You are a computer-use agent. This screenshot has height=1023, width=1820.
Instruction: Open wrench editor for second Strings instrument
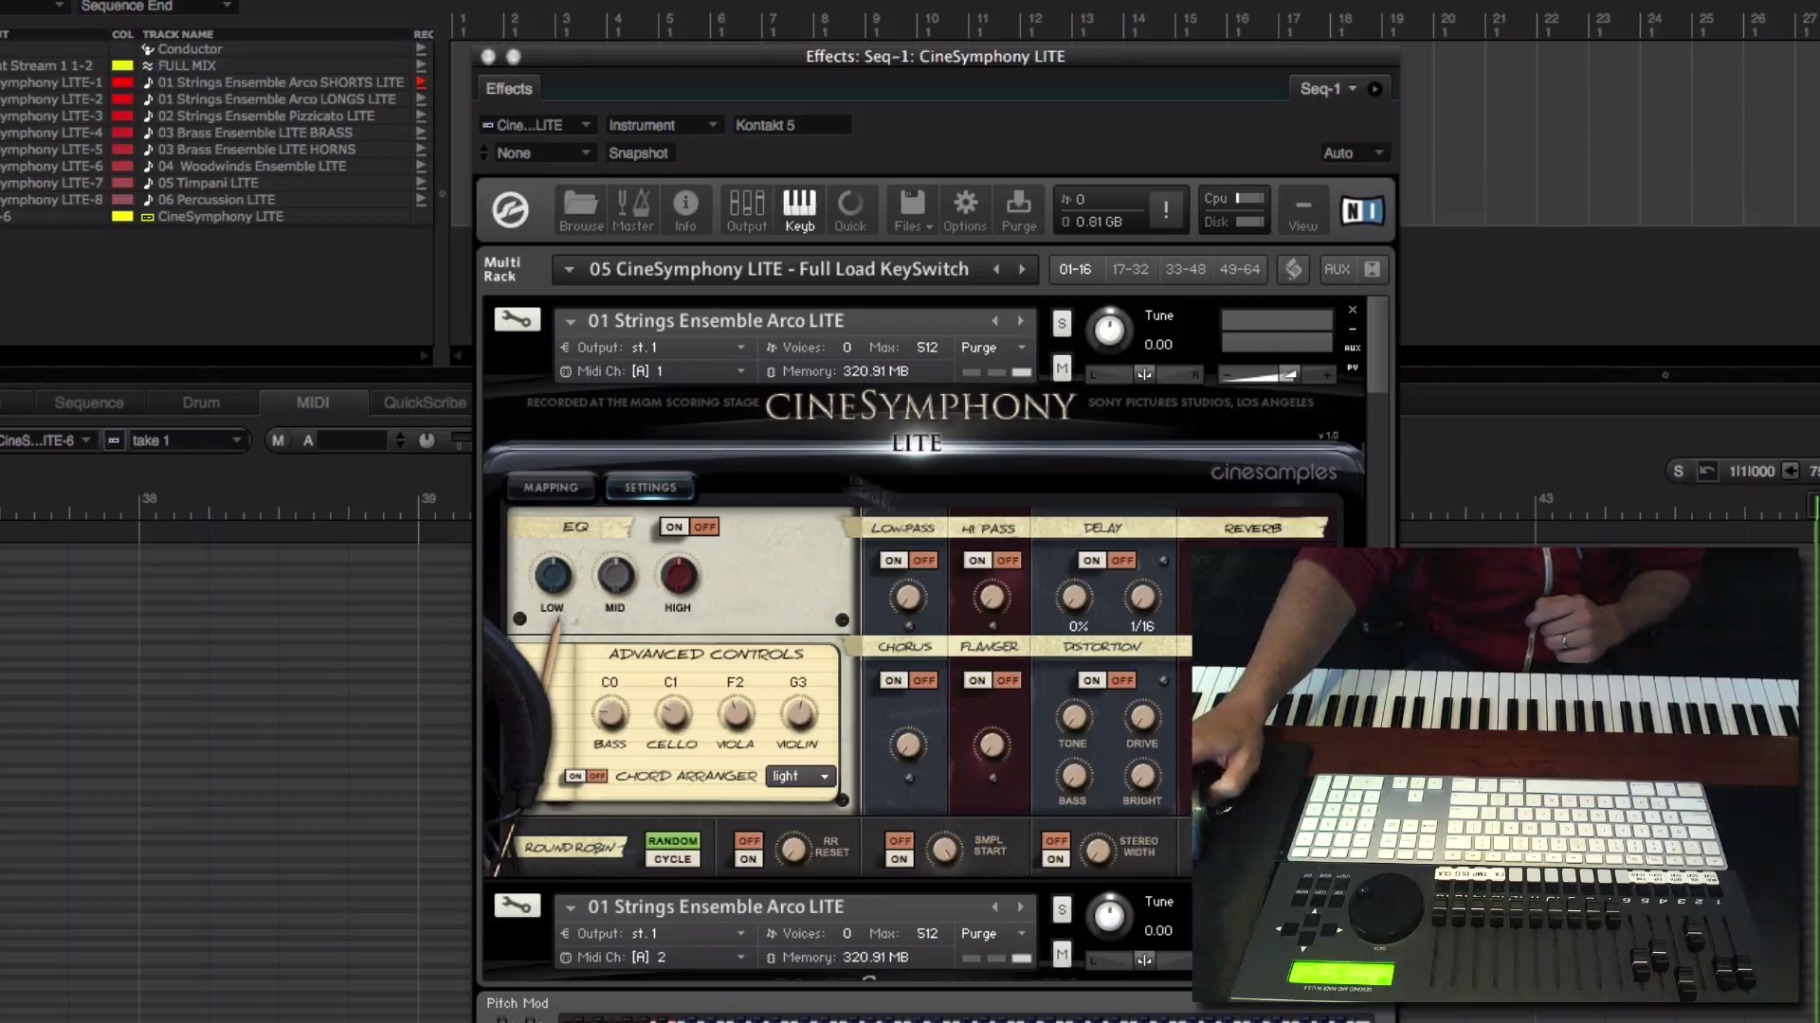(x=517, y=906)
